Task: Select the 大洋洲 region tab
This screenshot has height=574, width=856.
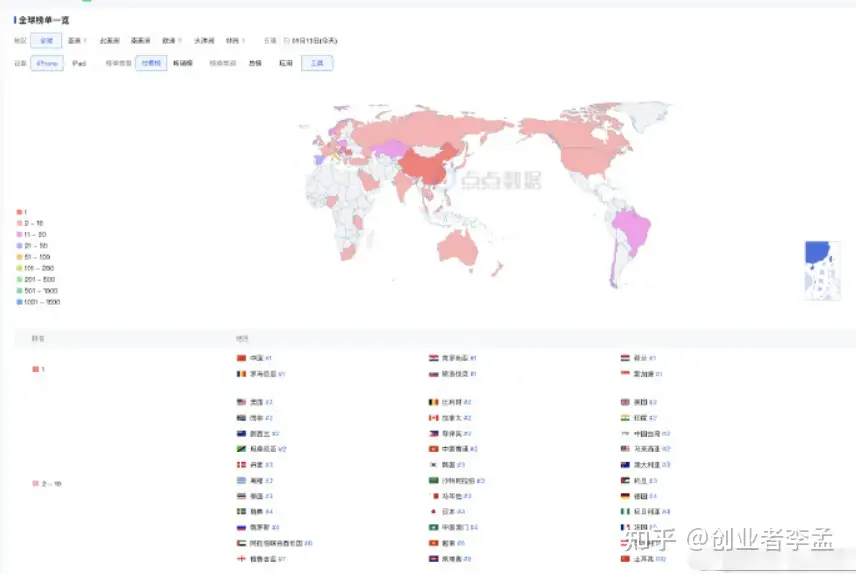Action: click(x=203, y=41)
